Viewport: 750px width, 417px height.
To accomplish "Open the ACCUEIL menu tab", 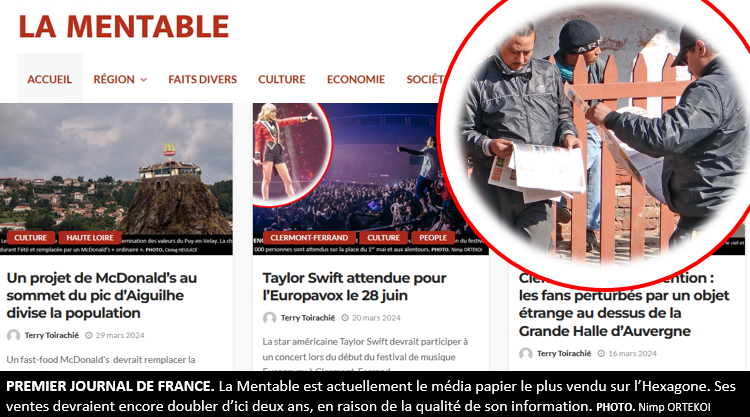I will [50, 79].
